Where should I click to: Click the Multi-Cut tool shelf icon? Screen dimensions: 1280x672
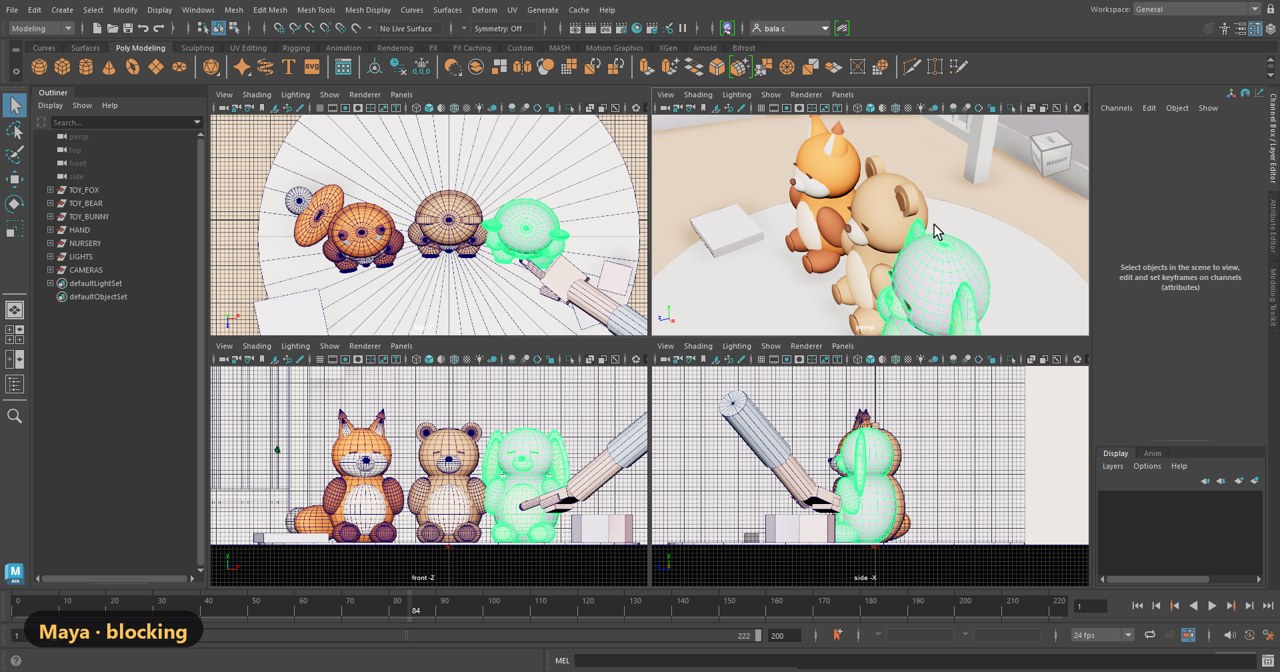[911, 67]
